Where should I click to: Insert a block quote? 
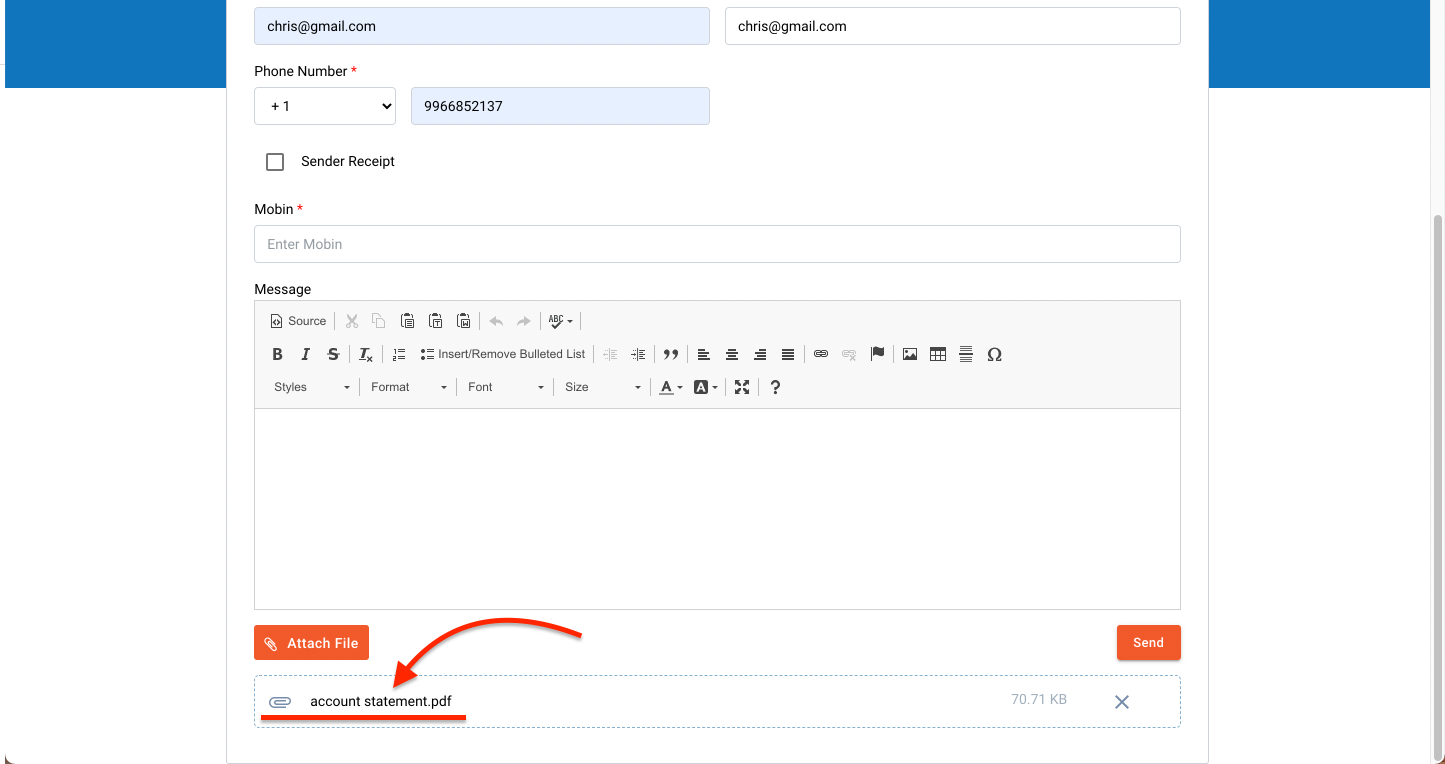click(671, 354)
